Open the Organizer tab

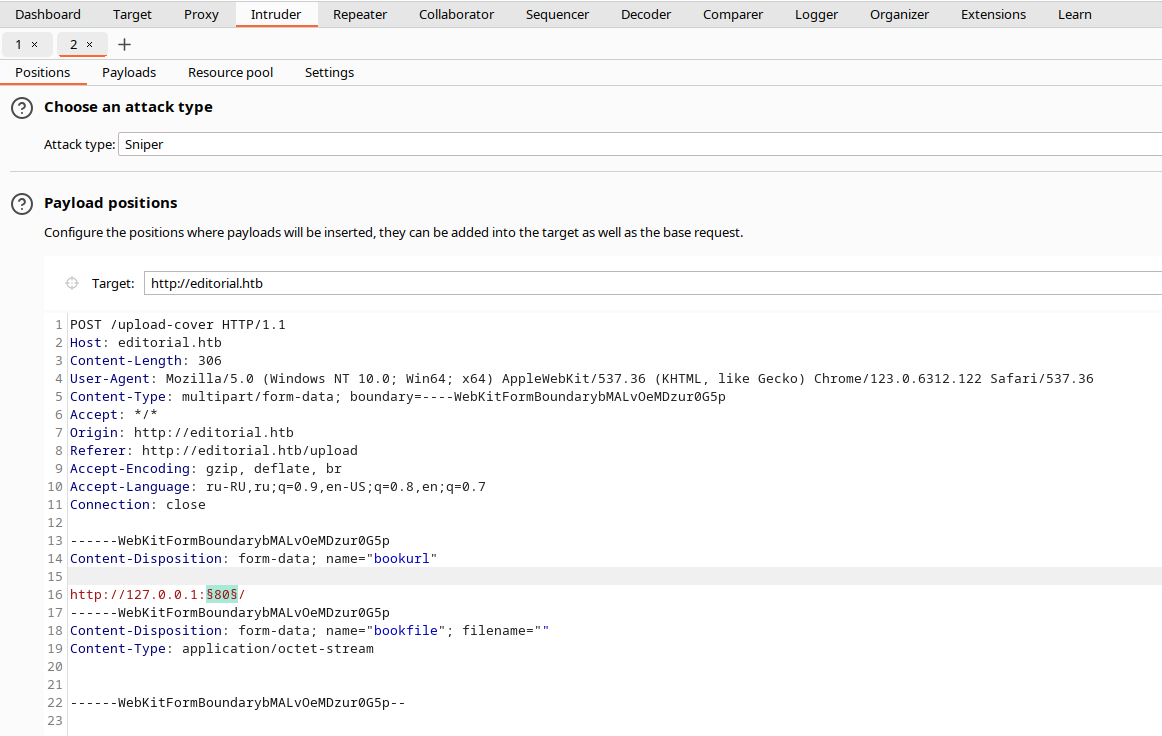[900, 14]
